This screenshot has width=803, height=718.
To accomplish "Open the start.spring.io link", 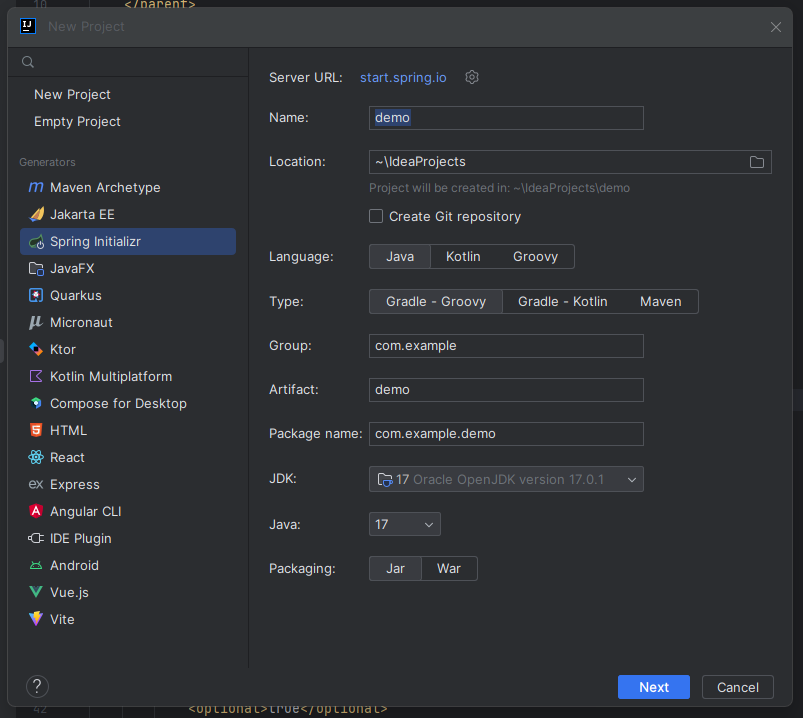I will pyautogui.click(x=403, y=77).
